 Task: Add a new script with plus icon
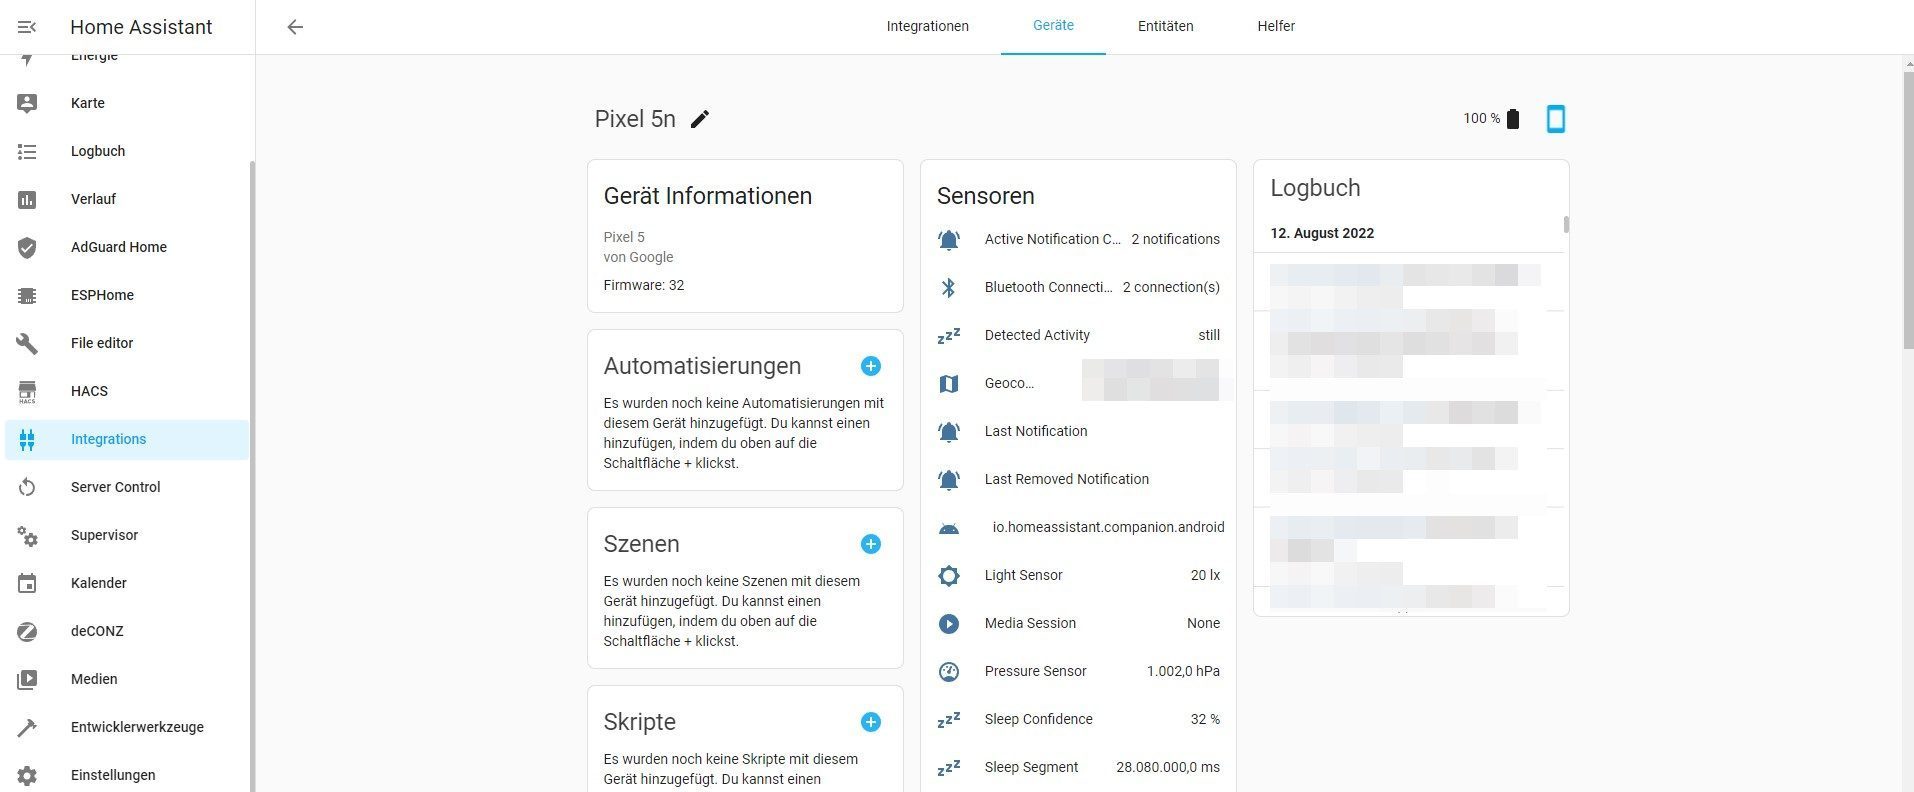(x=871, y=722)
